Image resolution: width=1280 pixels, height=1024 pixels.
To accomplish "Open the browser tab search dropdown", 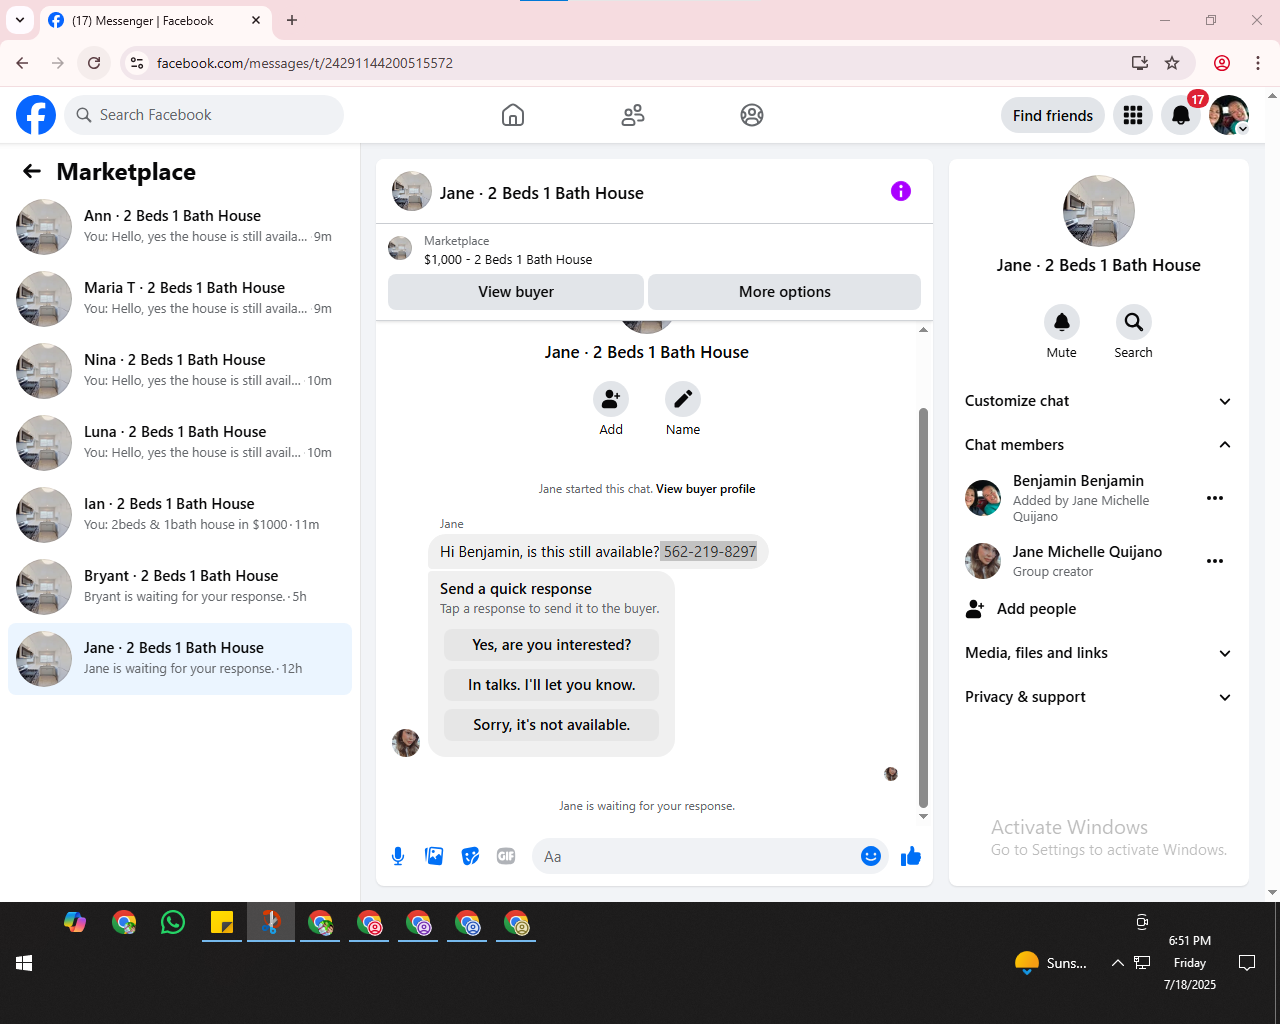I will (20, 20).
